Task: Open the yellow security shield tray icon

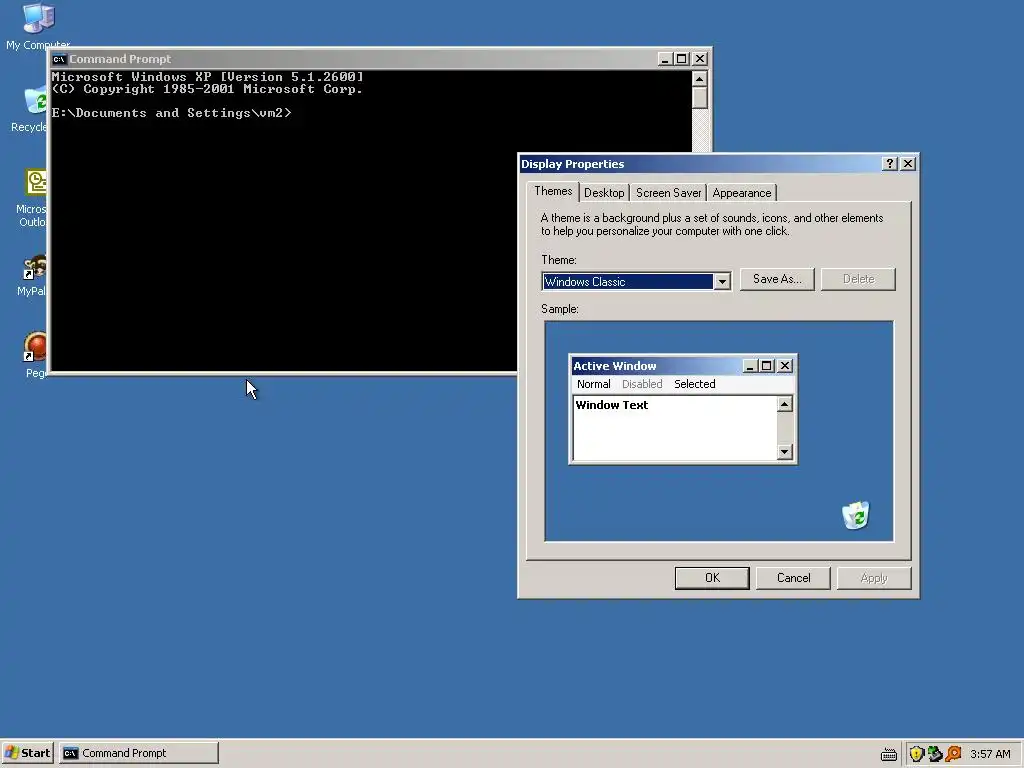Action: click(916, 754)
